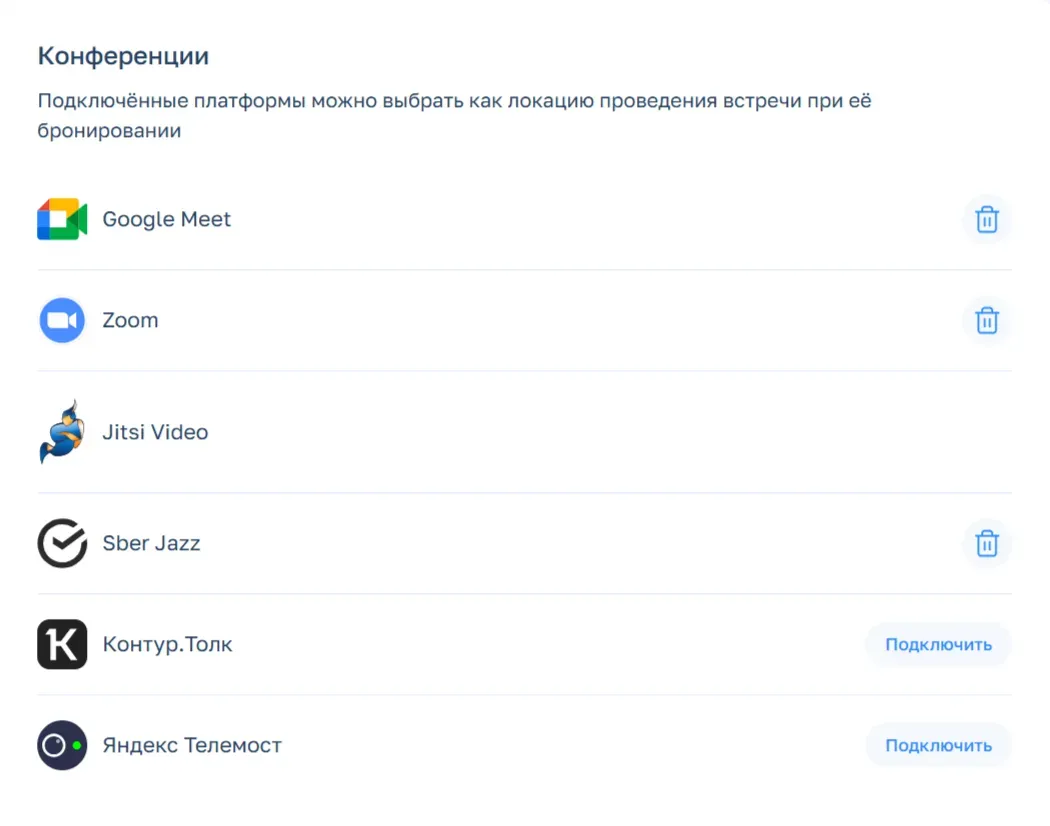Screen dimensions: 1050x826
Task: Delete the Sber Jazz connection
Action: point(986,544)
